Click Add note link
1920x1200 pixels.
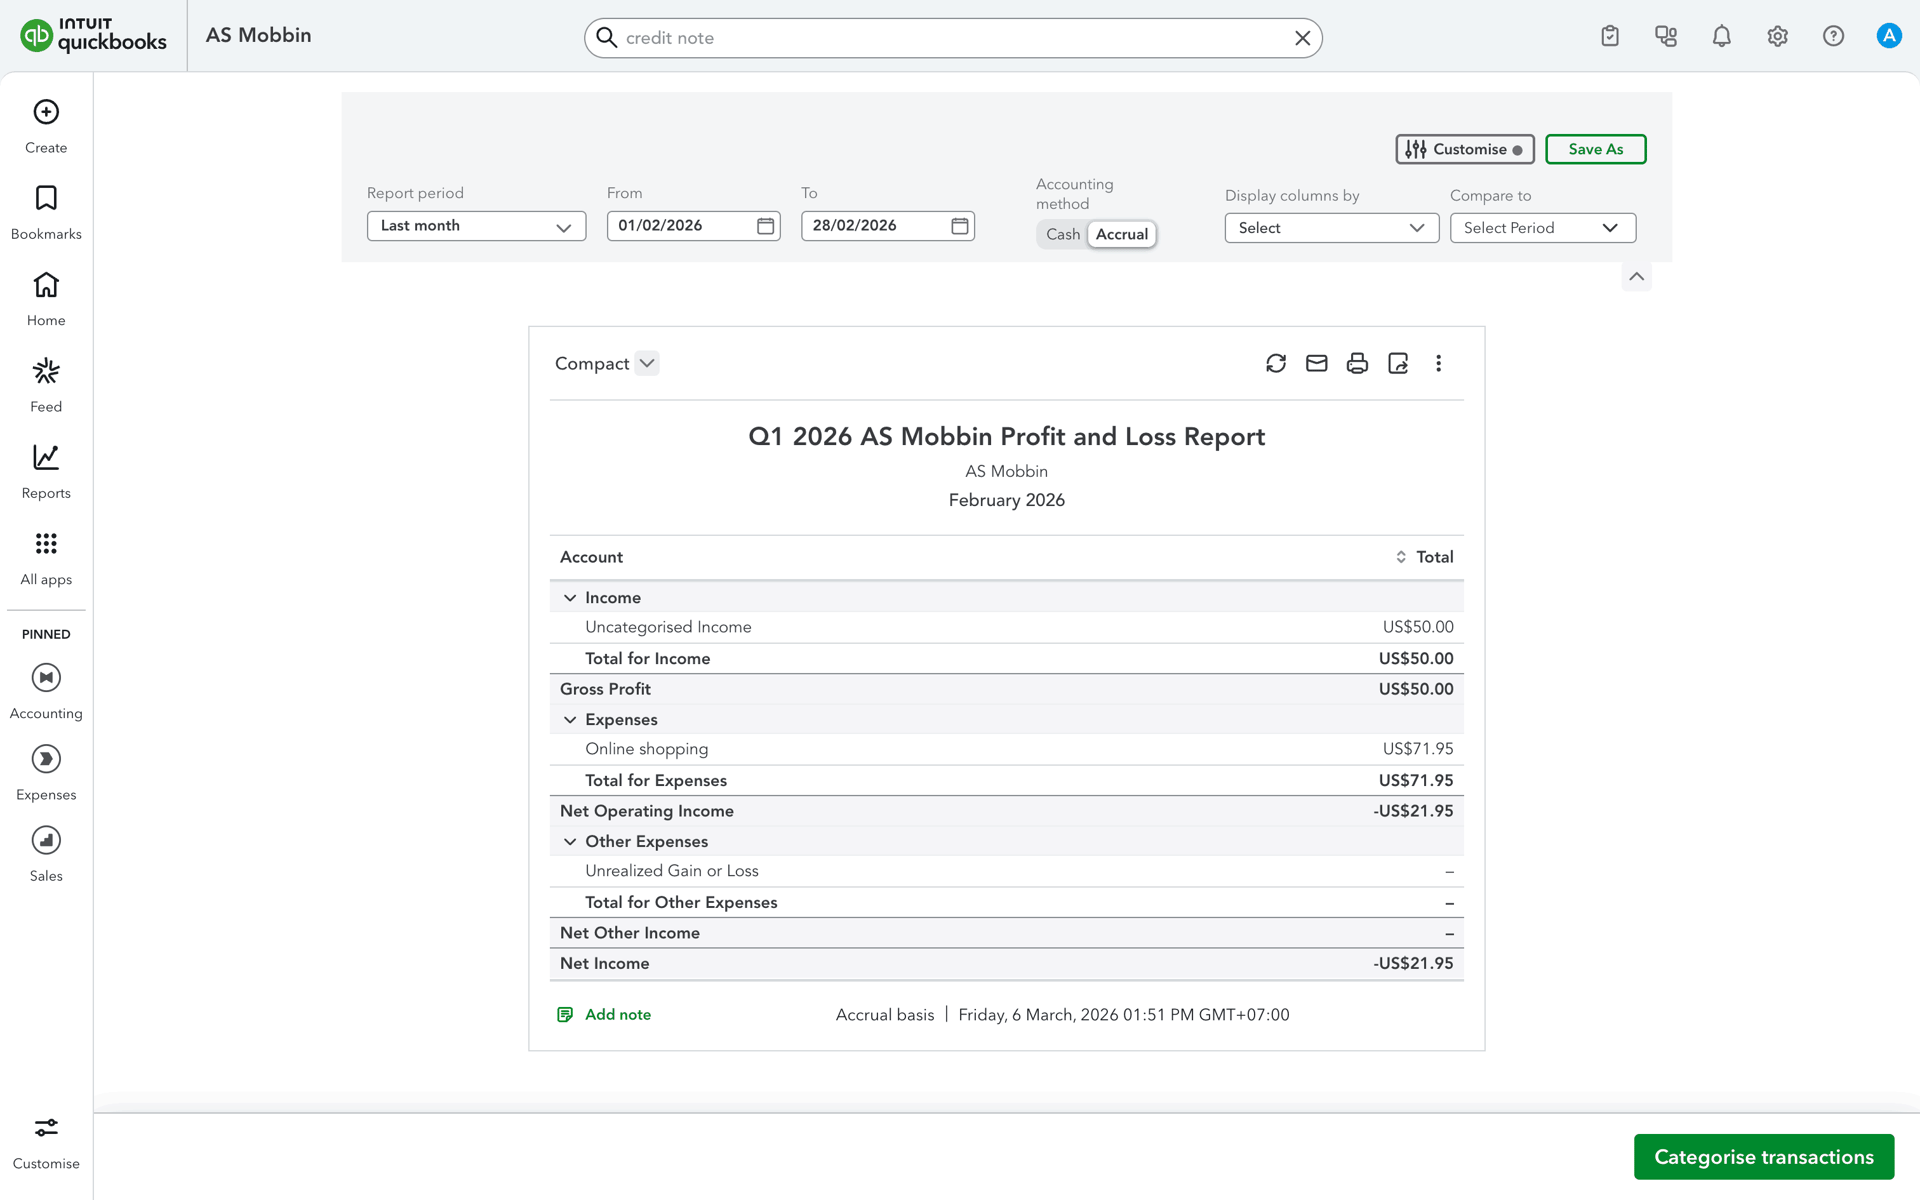pos(604,1015)
